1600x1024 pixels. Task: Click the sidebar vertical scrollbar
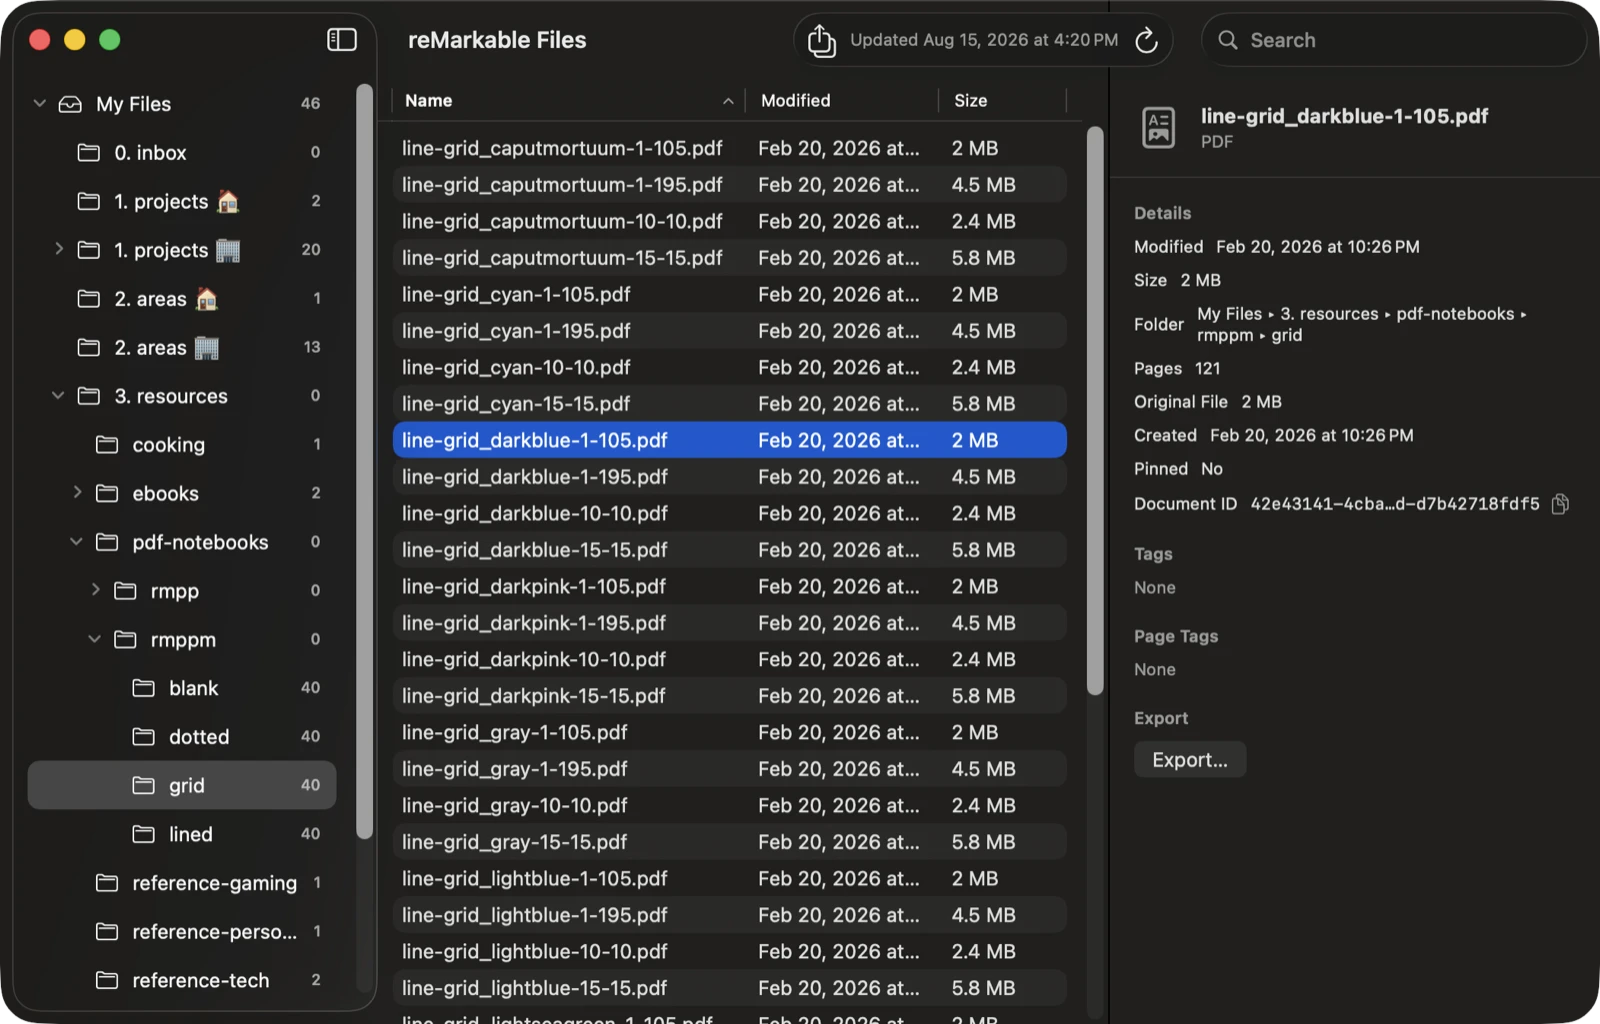tap(365, 462)
